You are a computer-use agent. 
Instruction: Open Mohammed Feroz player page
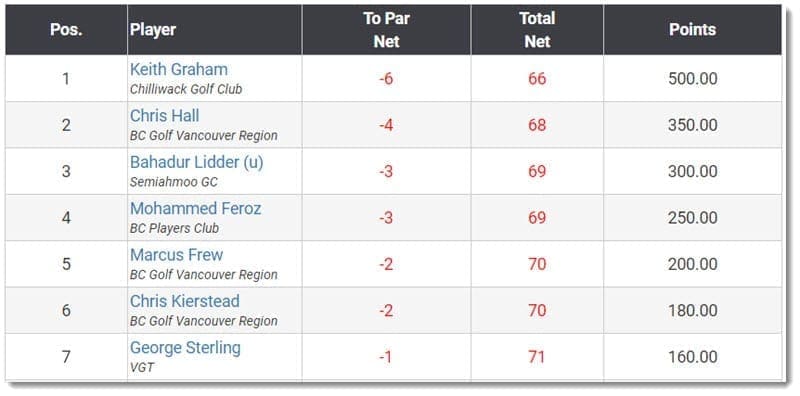pos(195,209)
